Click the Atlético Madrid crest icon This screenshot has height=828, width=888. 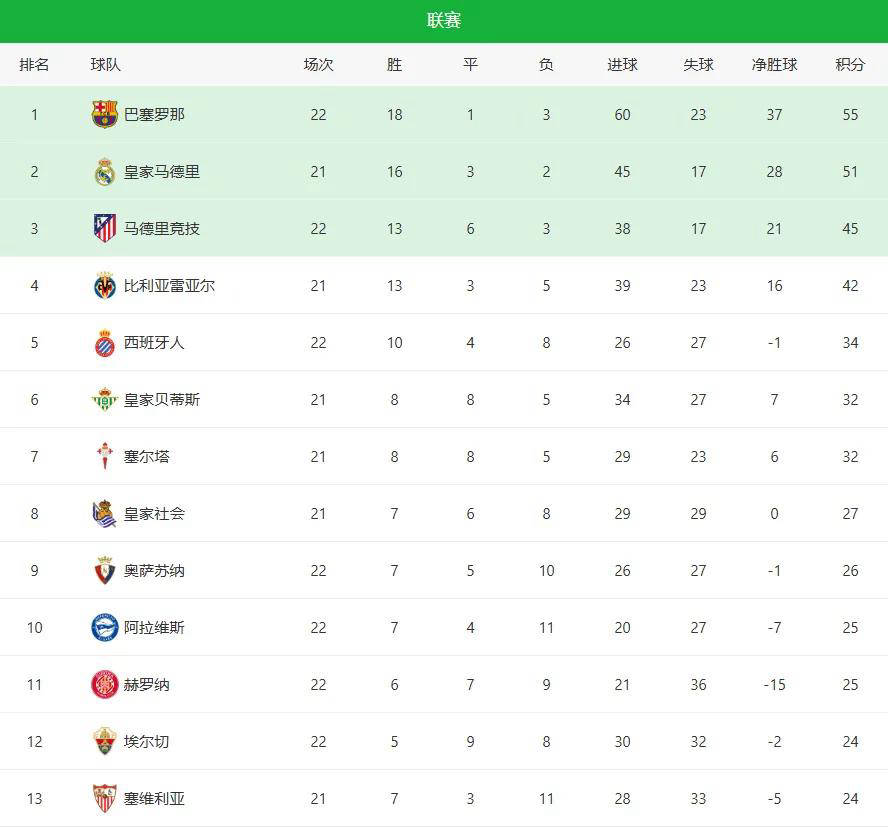[104, 228]
